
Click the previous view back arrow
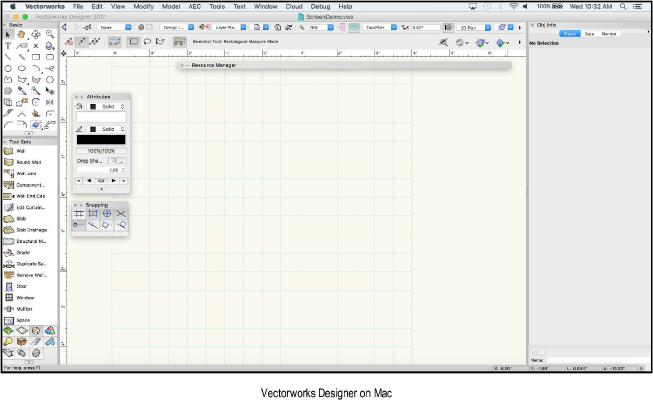[65, 27]
